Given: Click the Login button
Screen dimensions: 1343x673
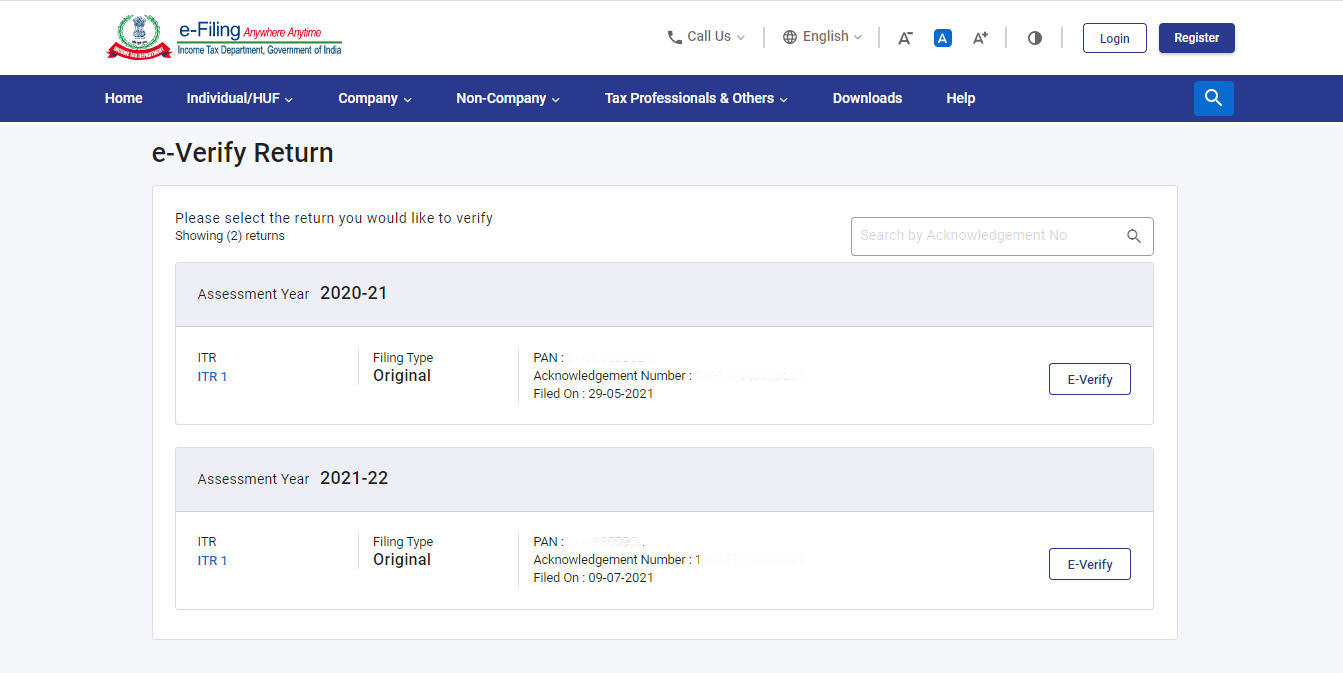Looking at the screenshot, I should coord(1114,37).
